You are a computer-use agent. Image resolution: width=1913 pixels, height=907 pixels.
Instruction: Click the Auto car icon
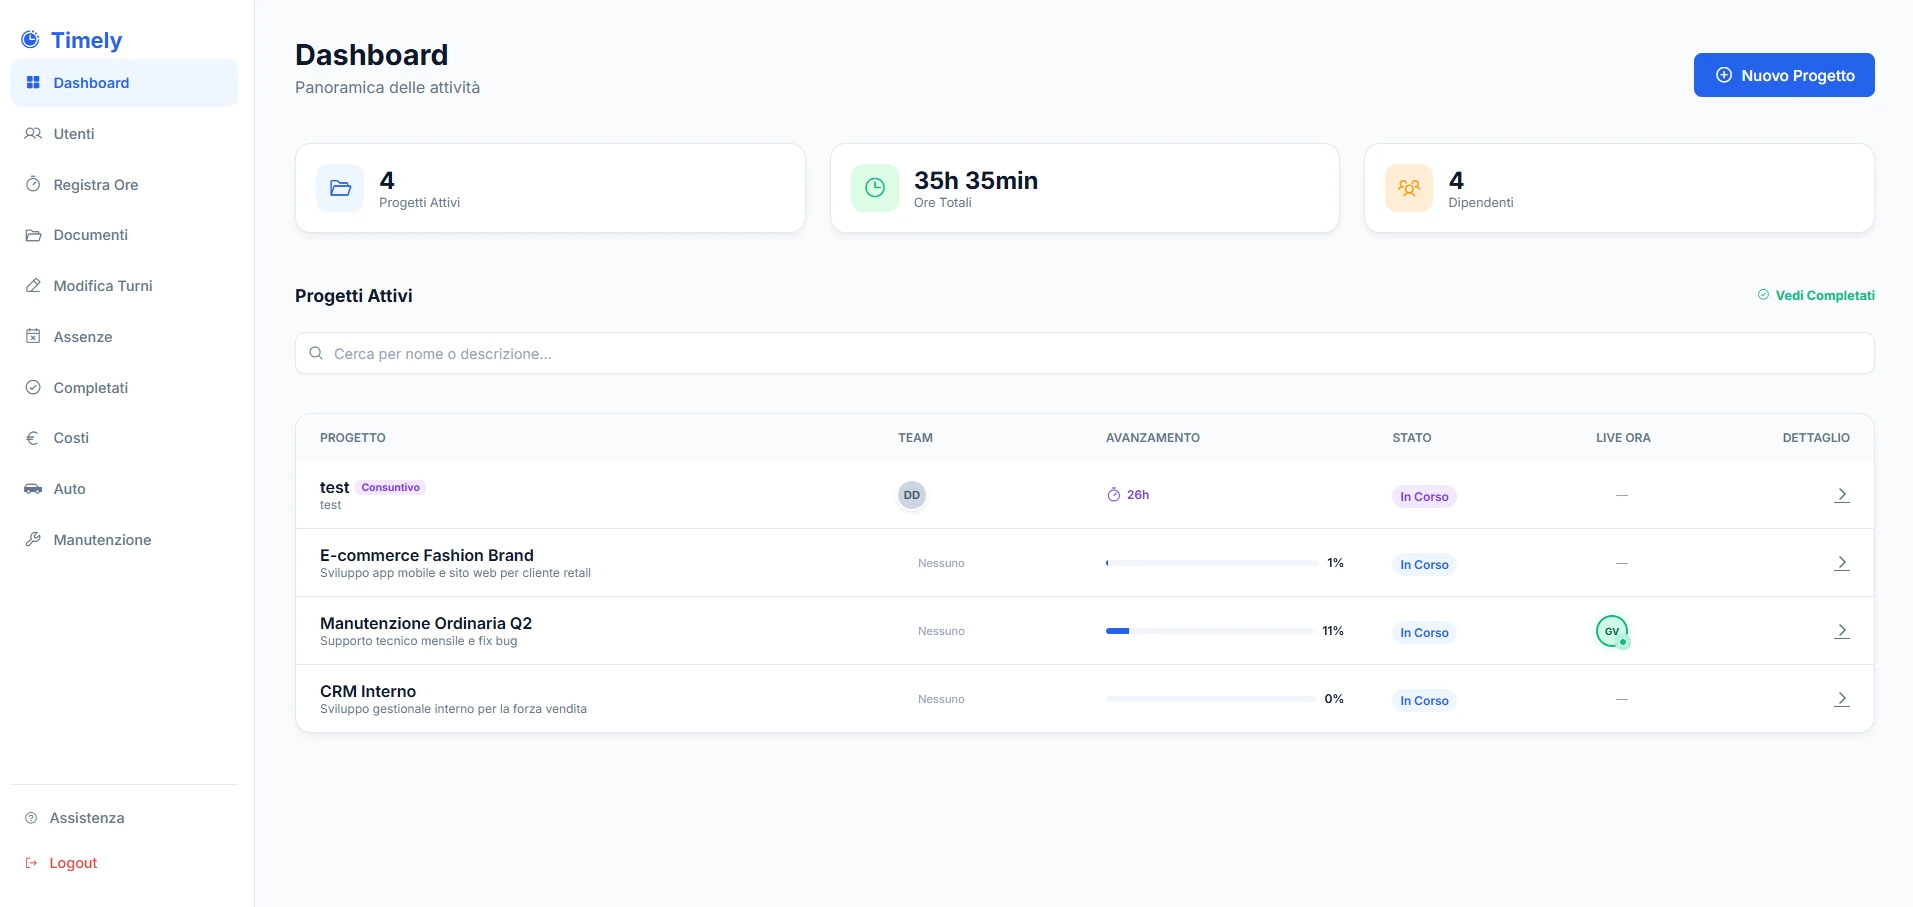pos(33,489)
